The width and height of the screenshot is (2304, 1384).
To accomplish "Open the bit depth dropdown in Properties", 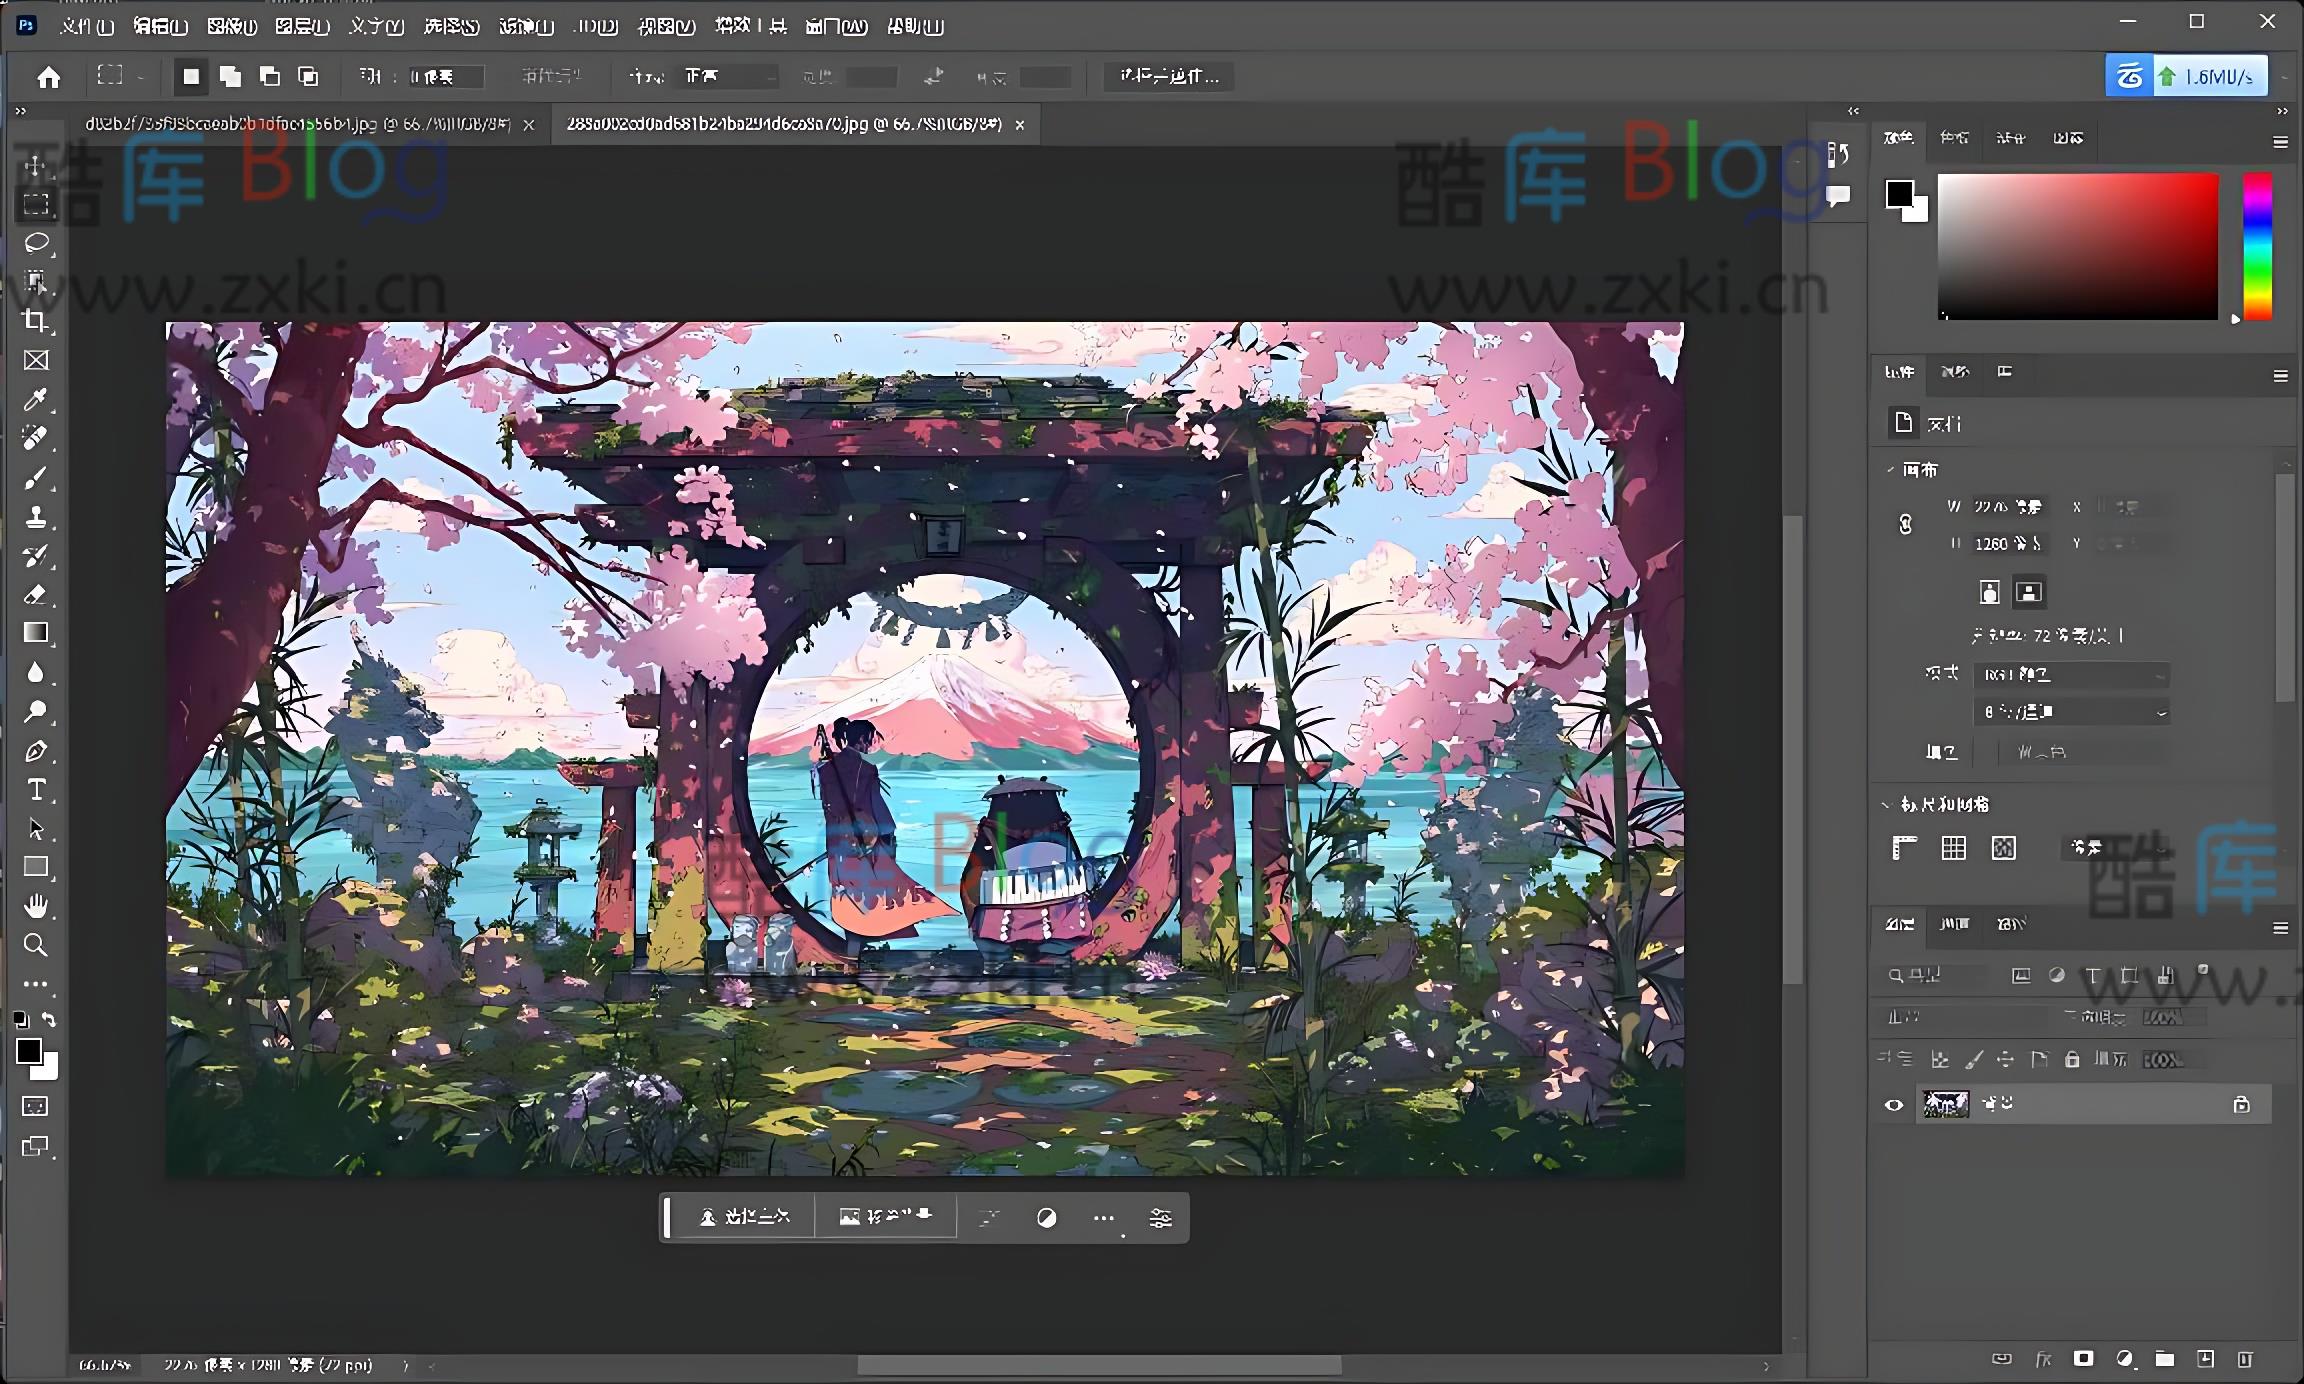I will point(2071,712).
